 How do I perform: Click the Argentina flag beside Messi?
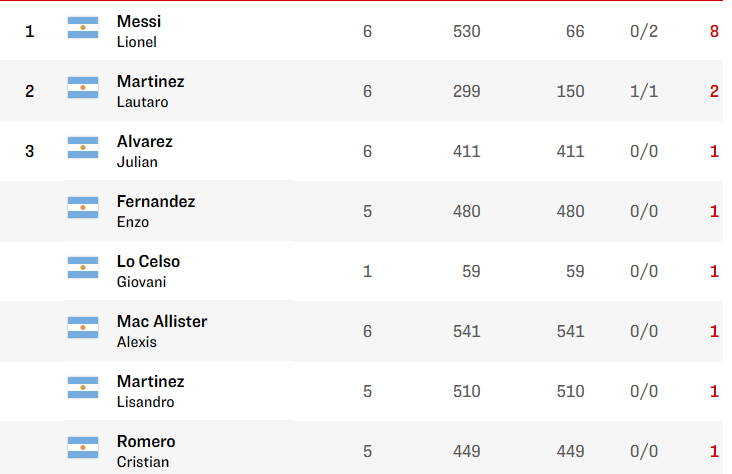[x=83, y=28]
